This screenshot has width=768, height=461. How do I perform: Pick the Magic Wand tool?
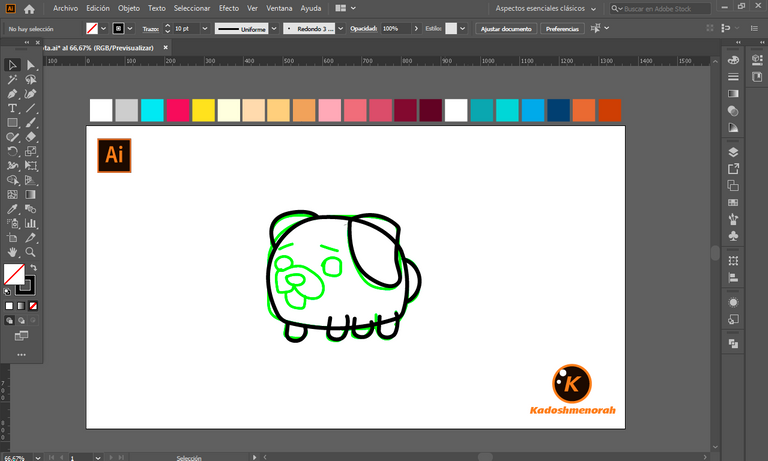(x=12, y=79)
